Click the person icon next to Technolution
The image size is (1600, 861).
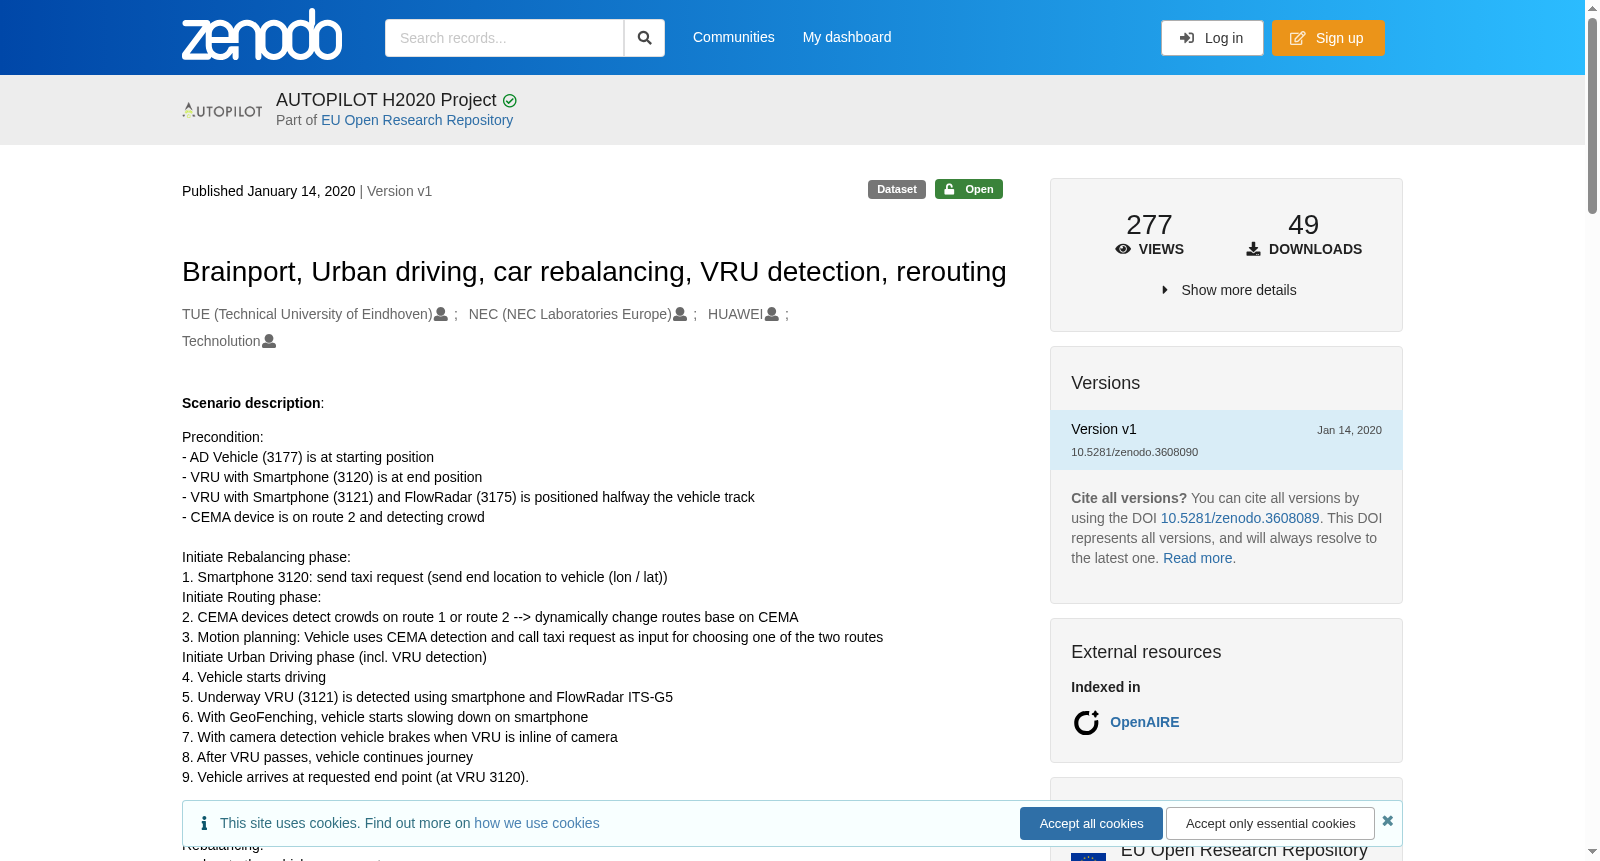pos(269,341)
